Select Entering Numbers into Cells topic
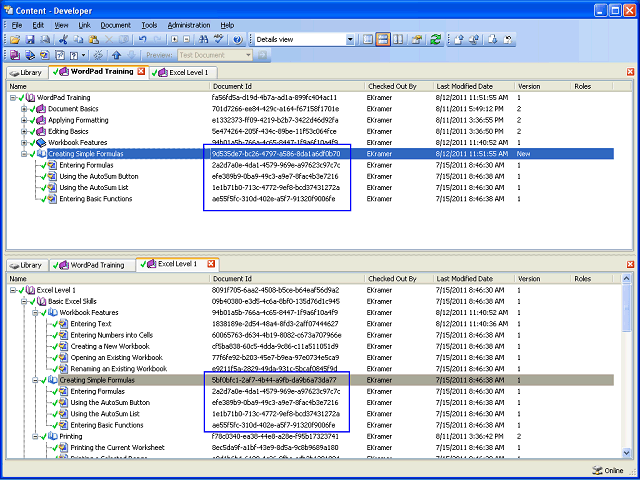The height and width of the screenshot is (480, 640). click(111, 335)
